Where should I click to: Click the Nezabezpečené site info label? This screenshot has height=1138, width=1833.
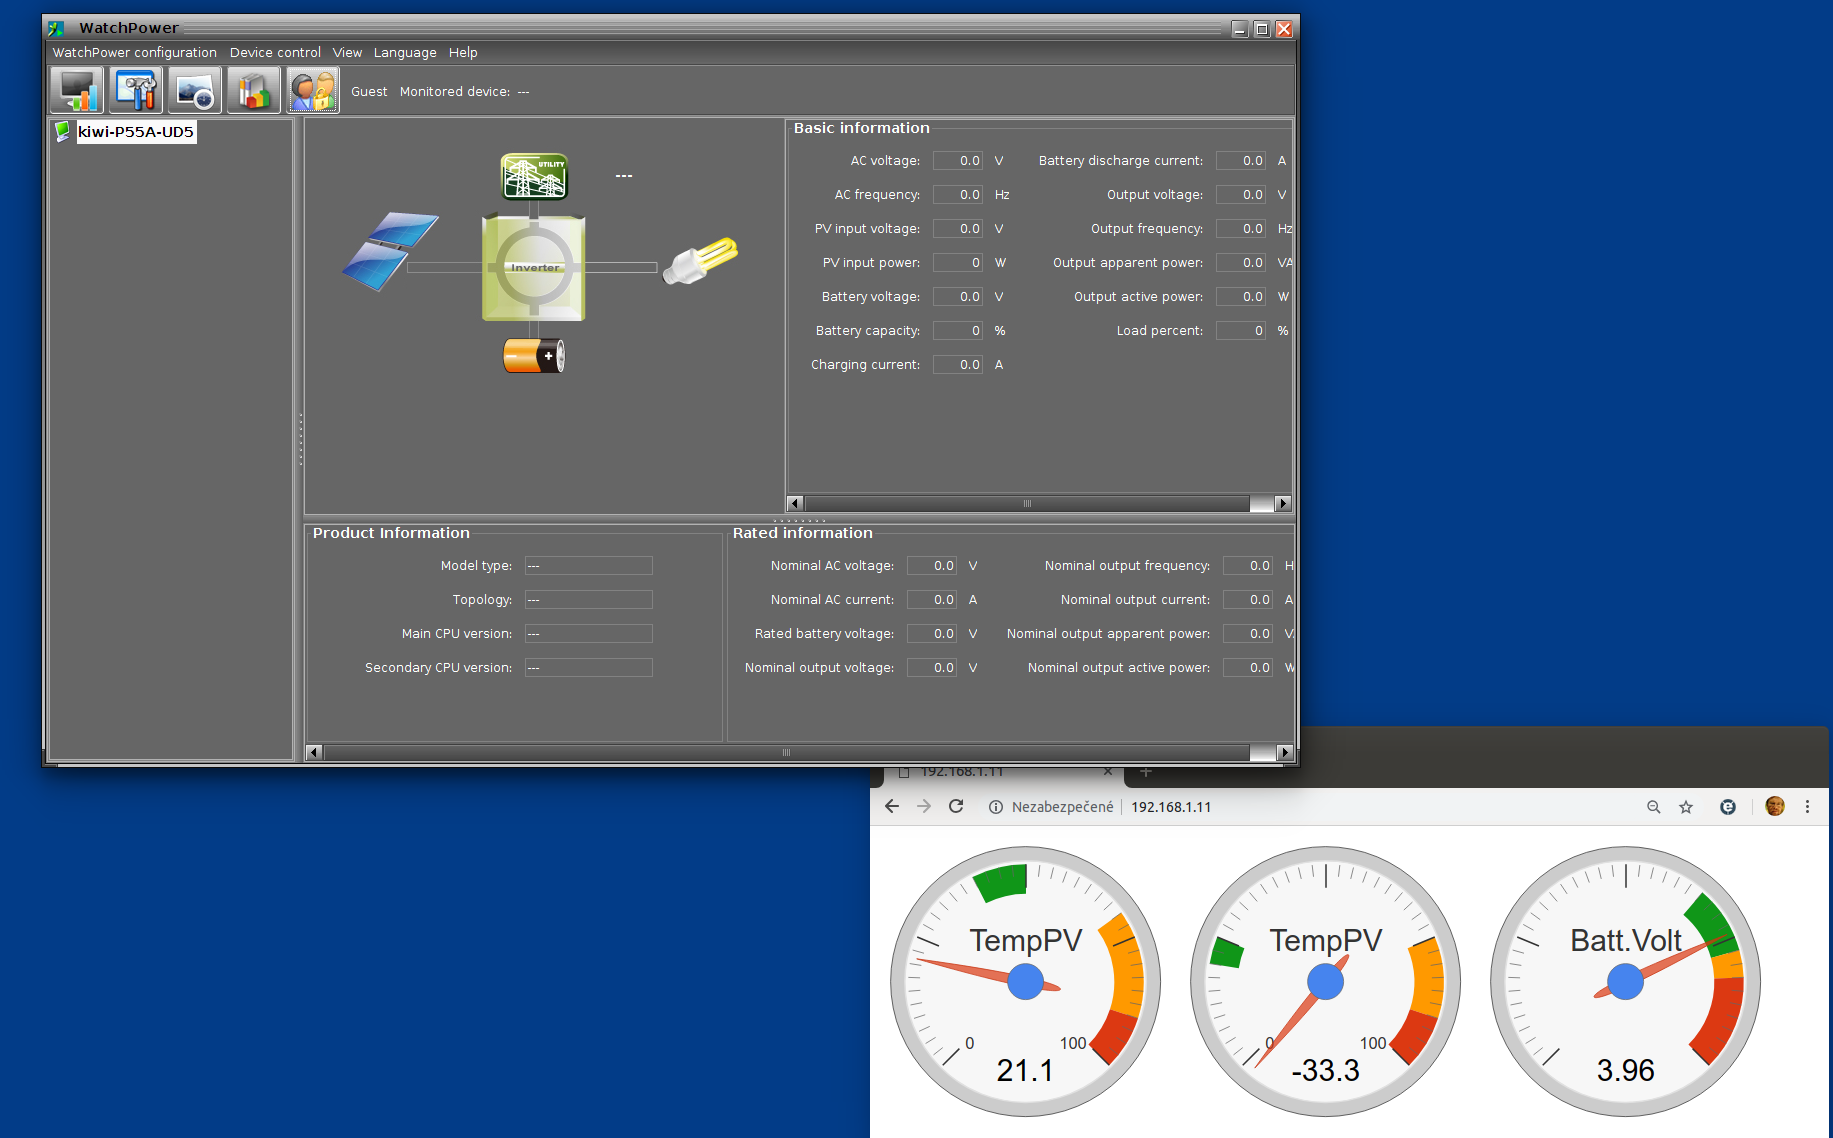click(1061, 807)
